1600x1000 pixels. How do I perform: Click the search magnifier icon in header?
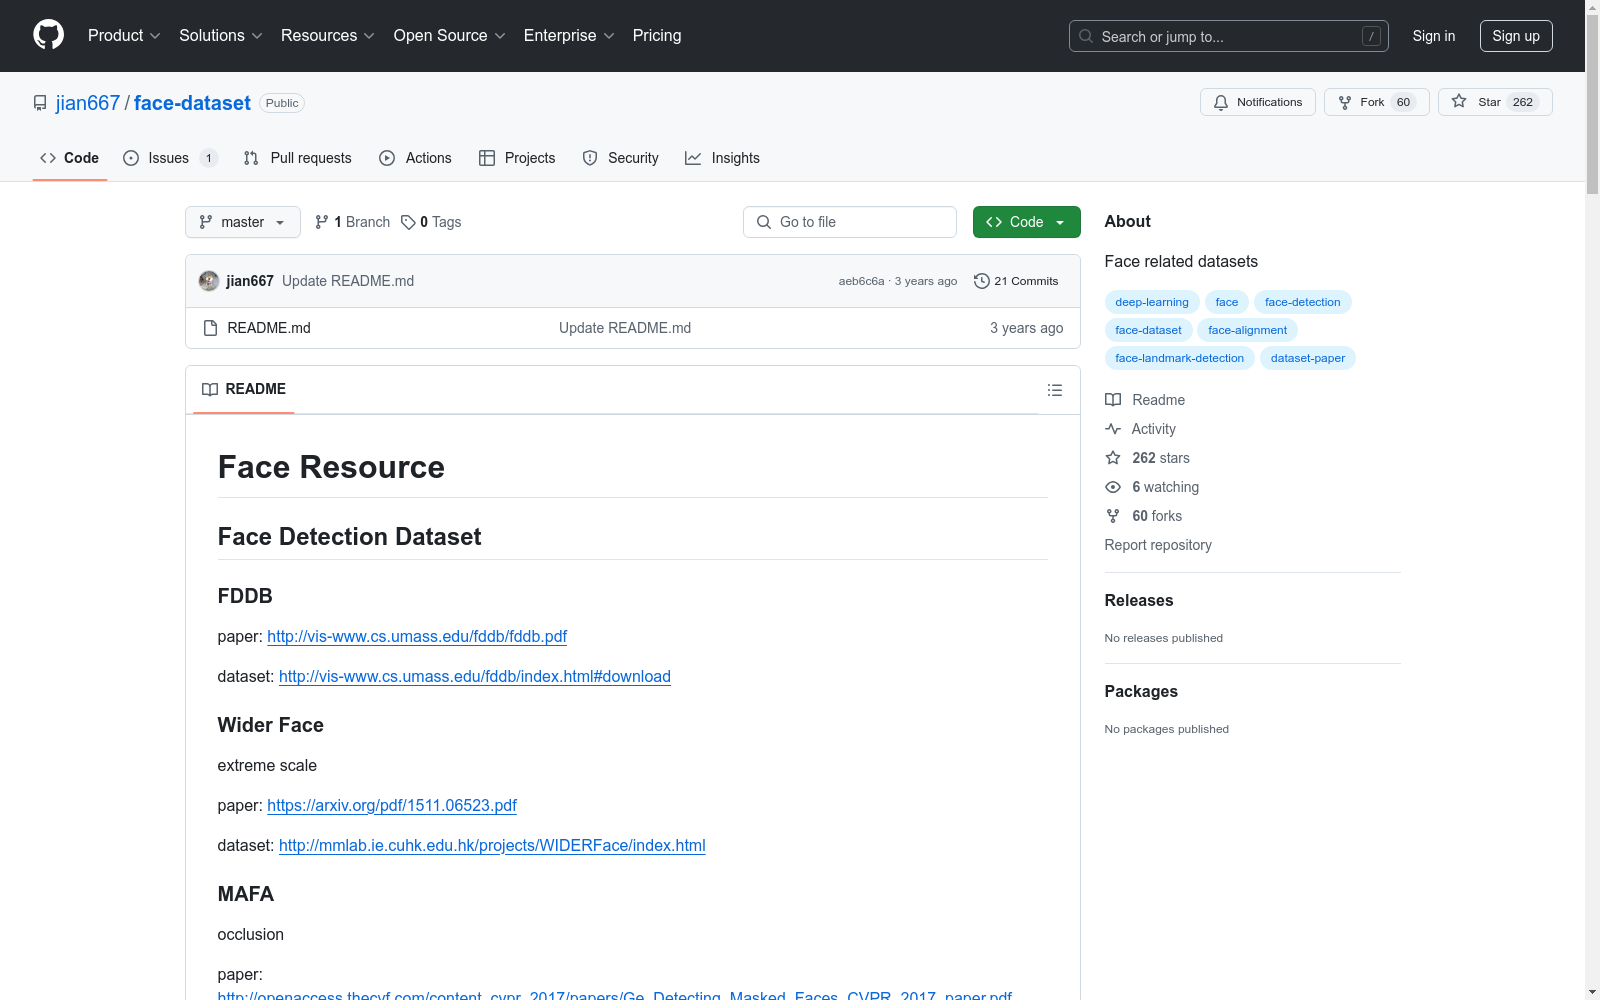(x=1086, y=36)
